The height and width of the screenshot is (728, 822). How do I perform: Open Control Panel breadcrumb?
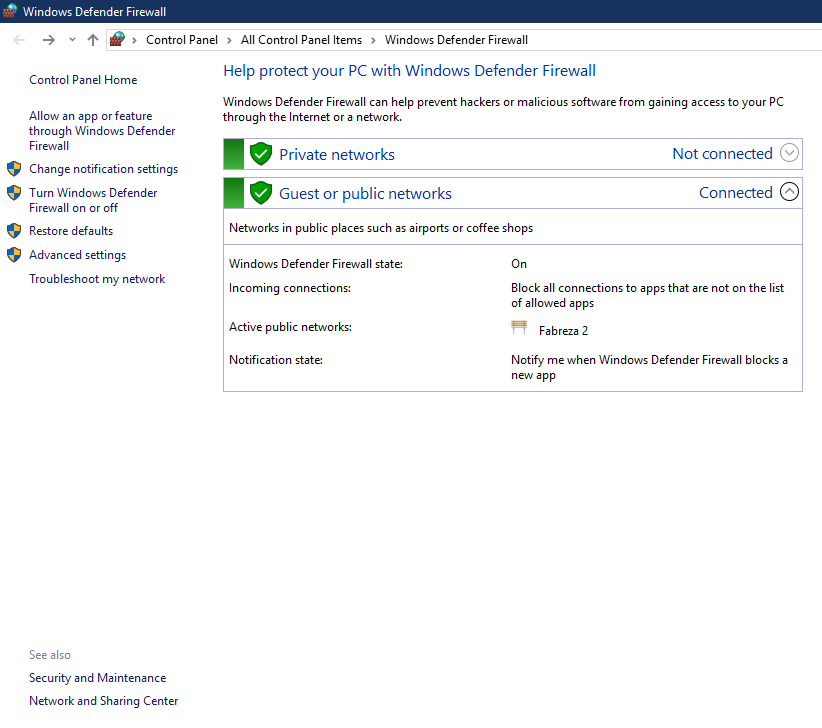[182, 40]
